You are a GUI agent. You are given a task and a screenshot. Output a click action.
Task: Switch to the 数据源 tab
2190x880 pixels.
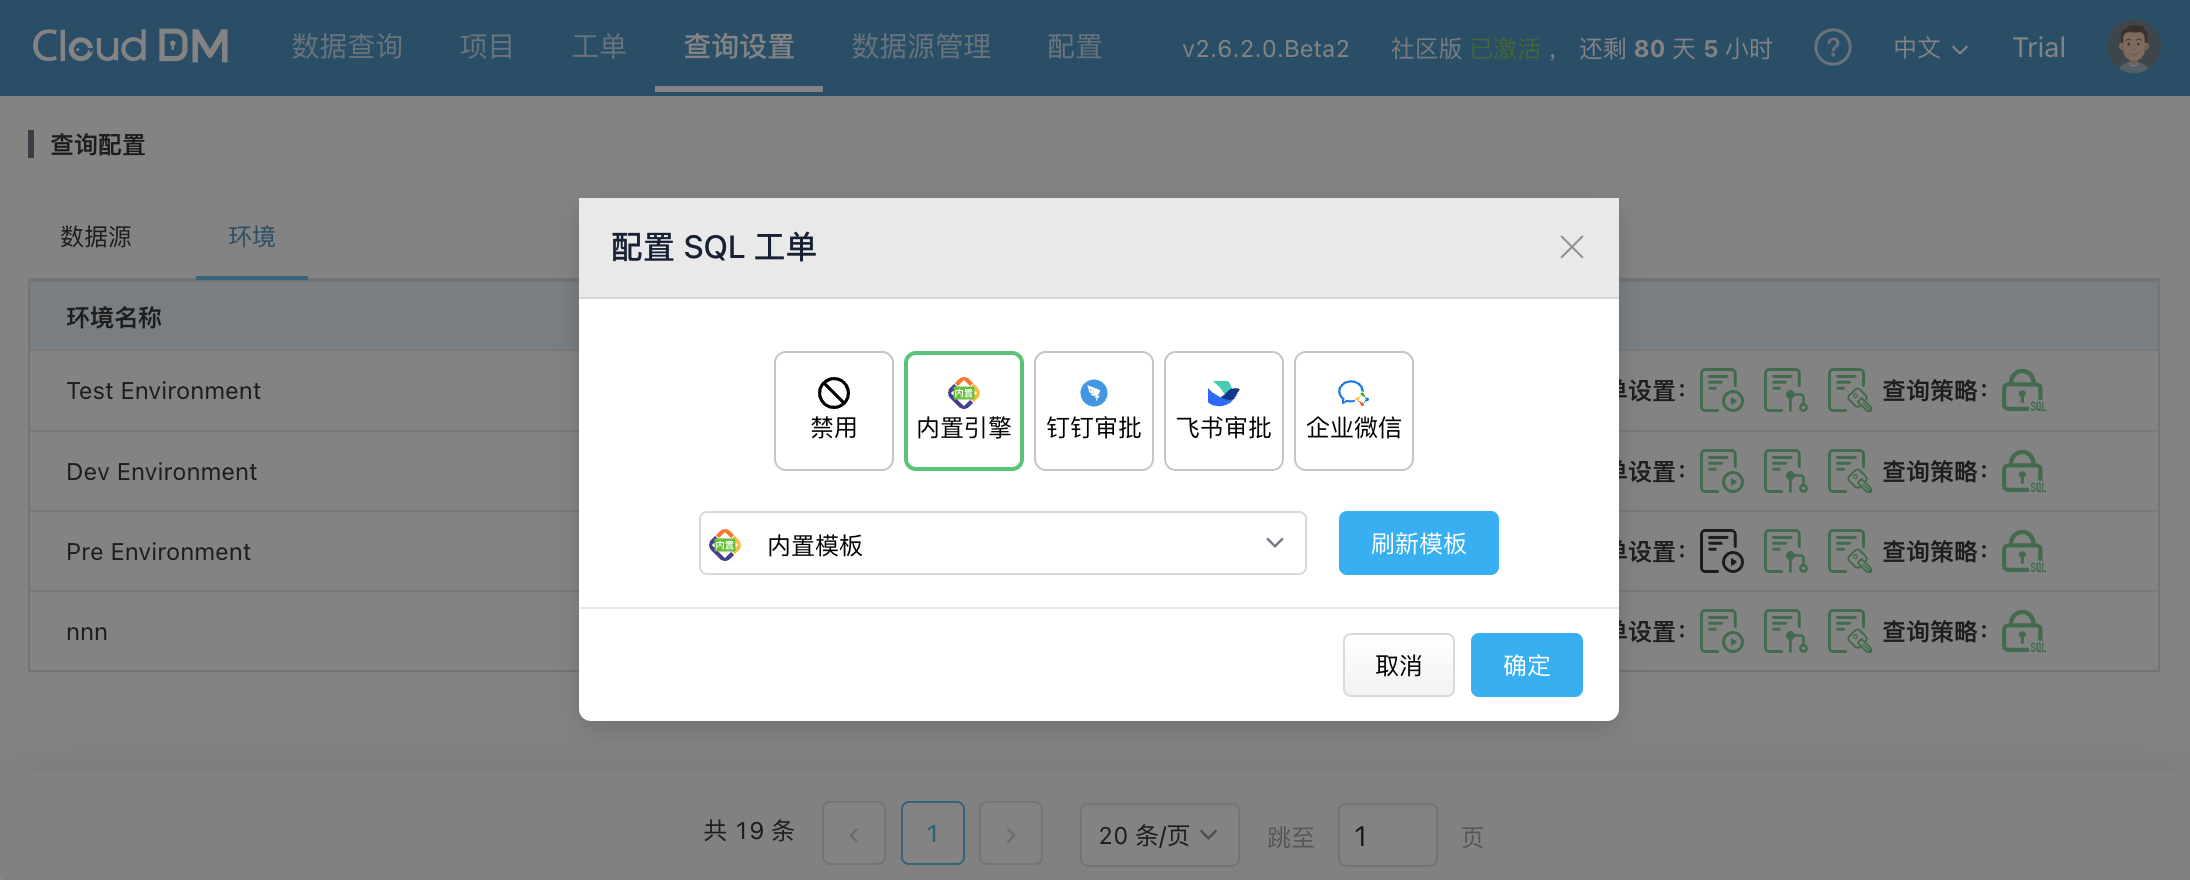point(96,237)
